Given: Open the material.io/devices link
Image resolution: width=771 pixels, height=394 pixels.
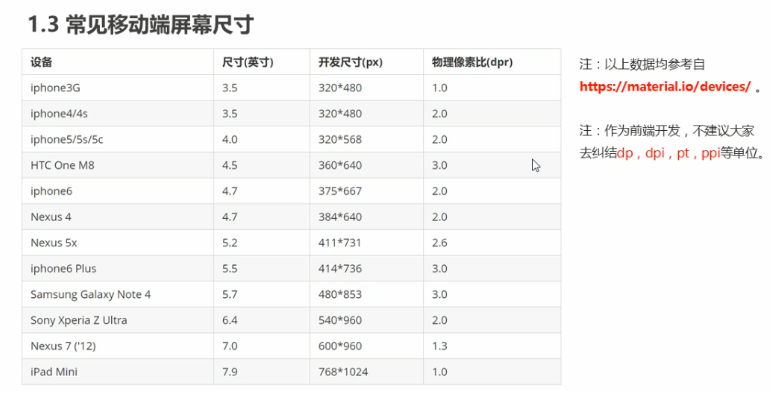Looking at the screenshot, I should click(x=665, y=87).
